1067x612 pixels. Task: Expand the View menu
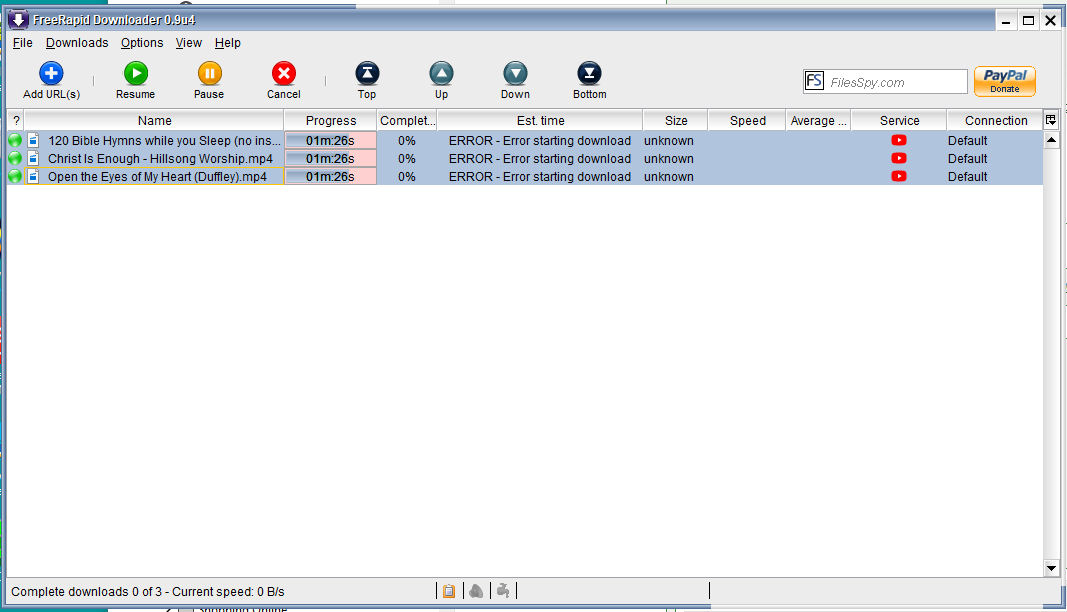point(188,43)
